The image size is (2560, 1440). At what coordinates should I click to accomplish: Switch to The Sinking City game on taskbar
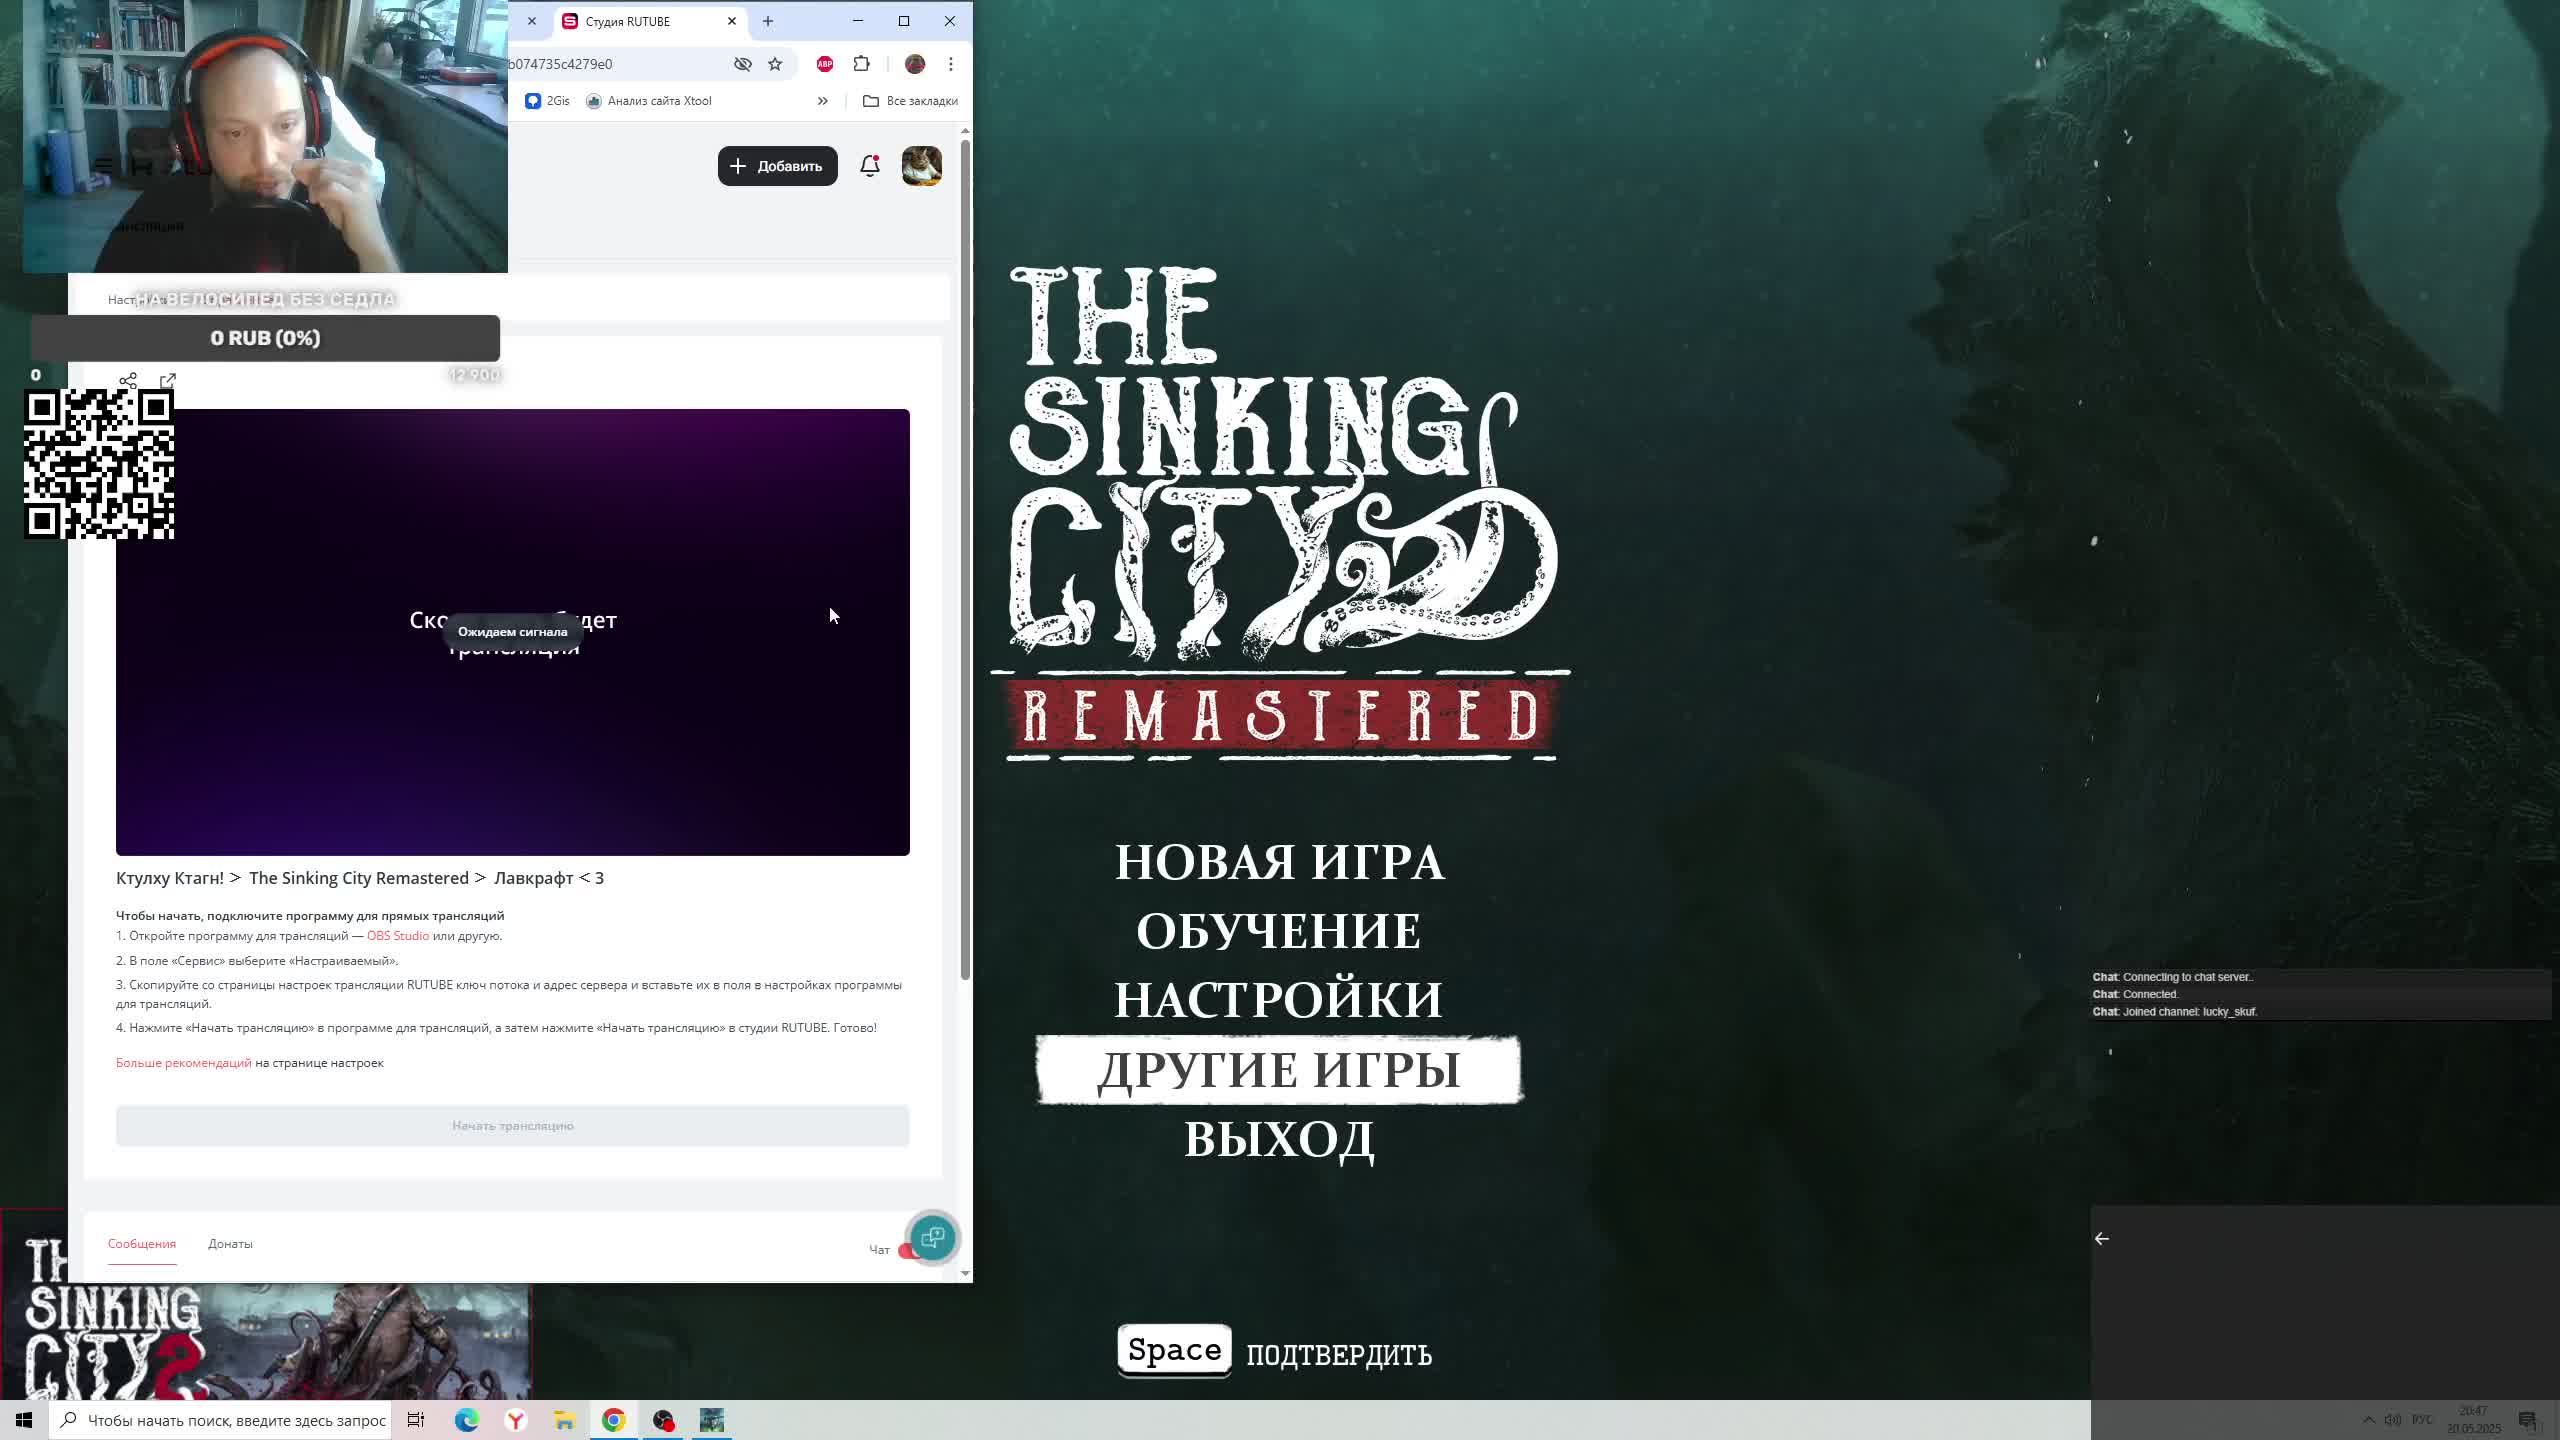[712, 1420]
